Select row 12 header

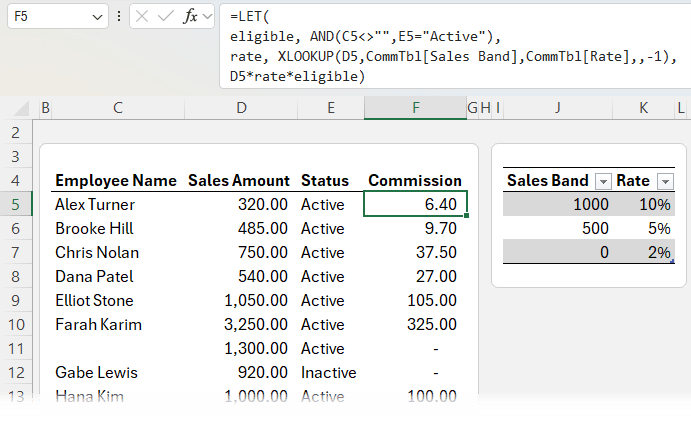[16, 373]
